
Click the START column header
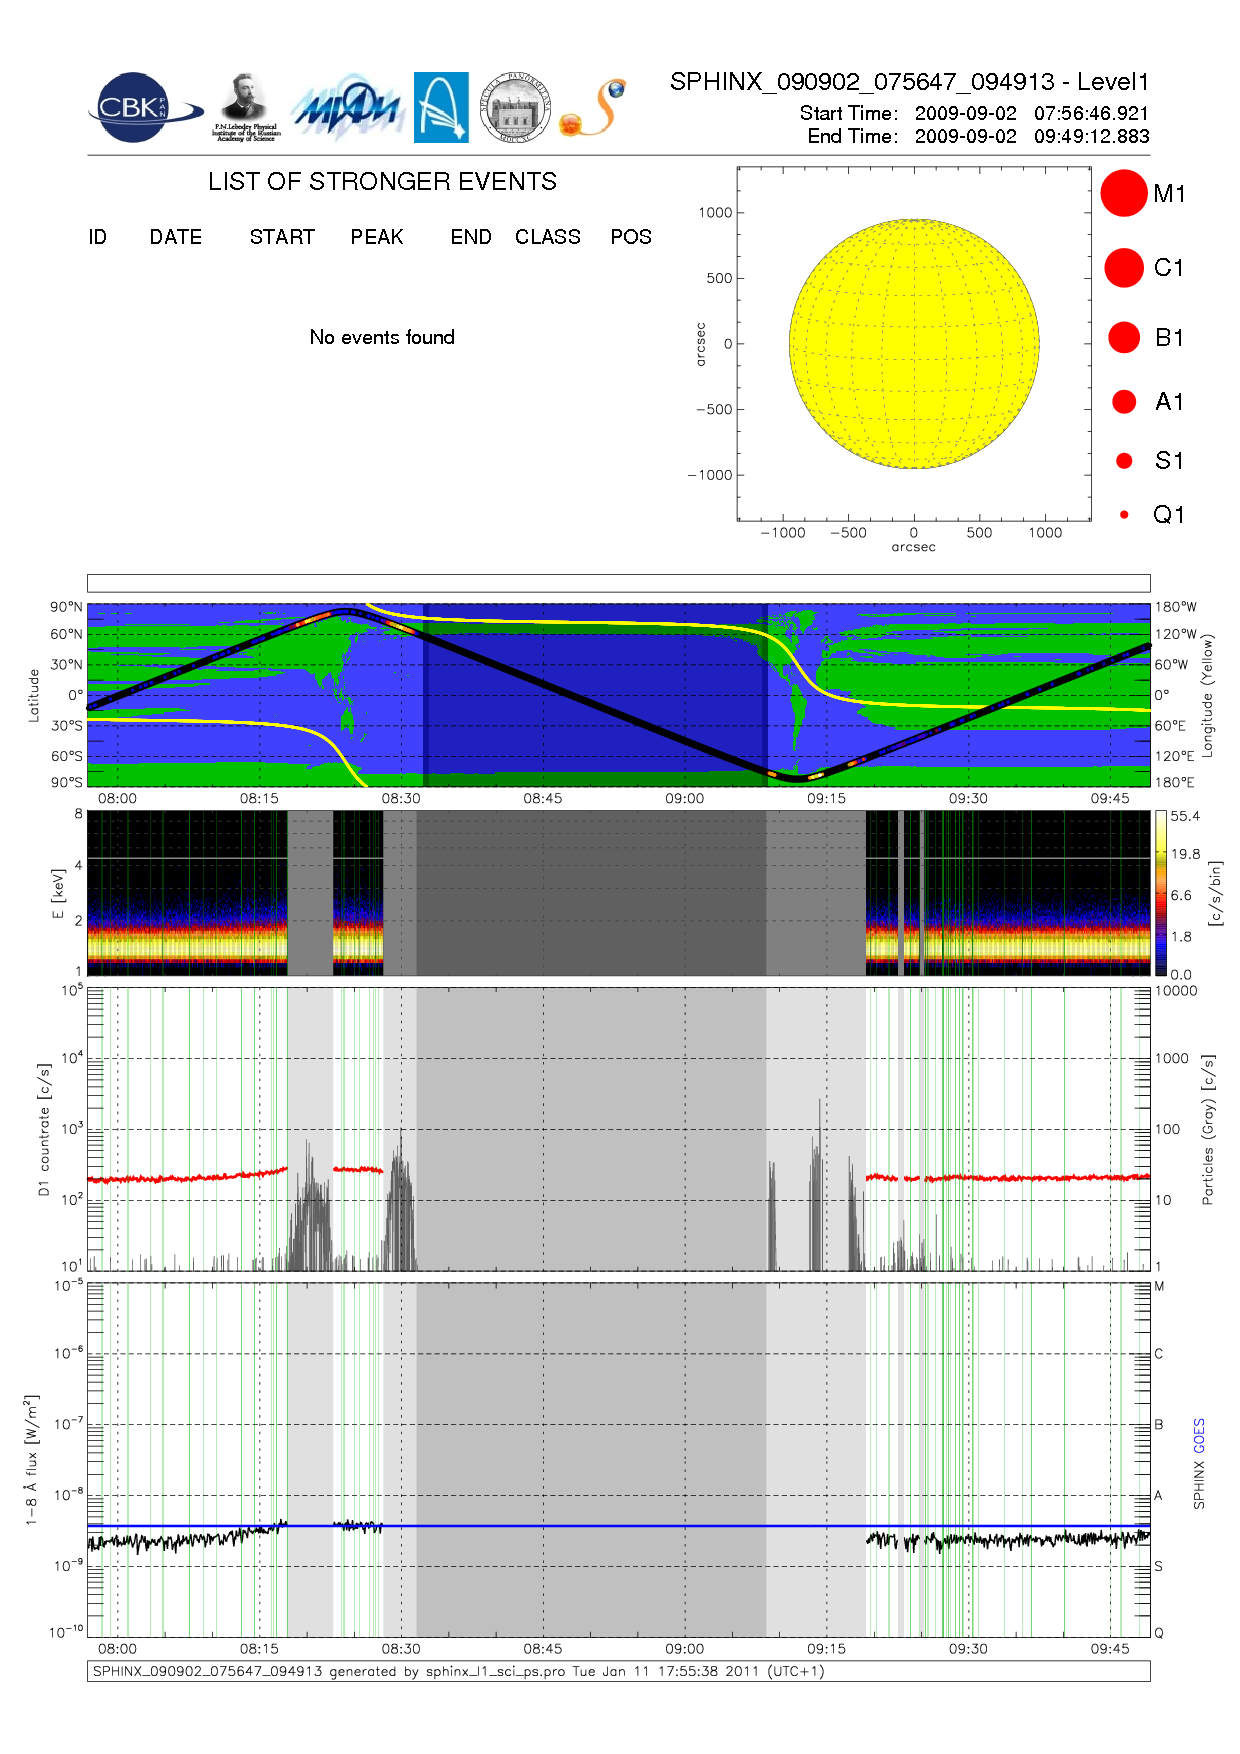282,237
